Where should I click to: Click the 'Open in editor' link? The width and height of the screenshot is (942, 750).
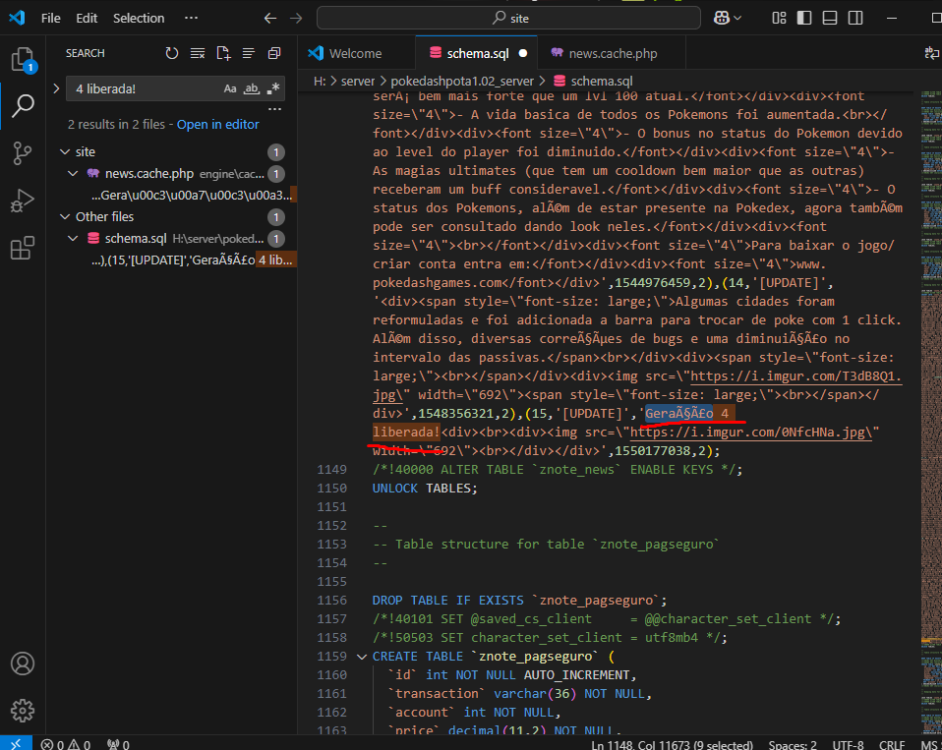(218, 125)
